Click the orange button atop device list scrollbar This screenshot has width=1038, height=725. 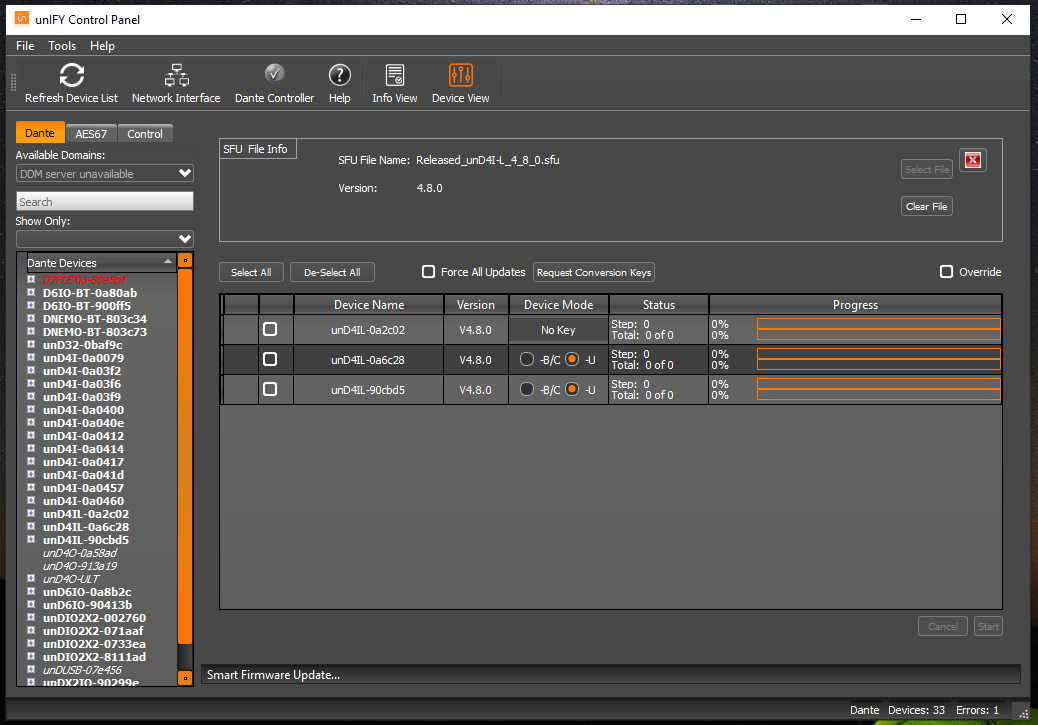184,261
